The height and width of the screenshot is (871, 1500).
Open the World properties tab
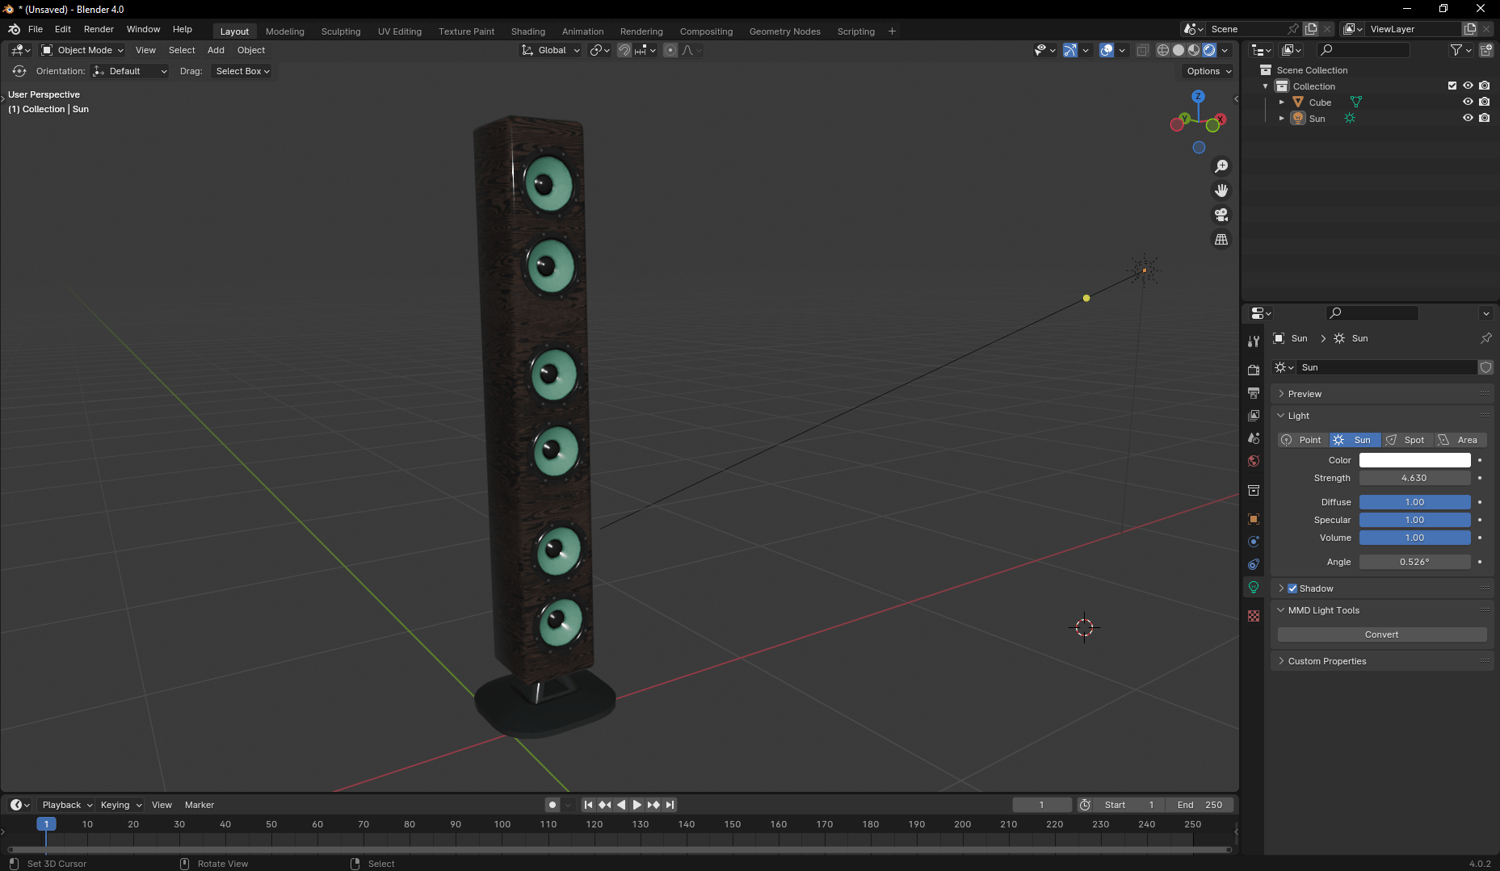(1253, 462)
